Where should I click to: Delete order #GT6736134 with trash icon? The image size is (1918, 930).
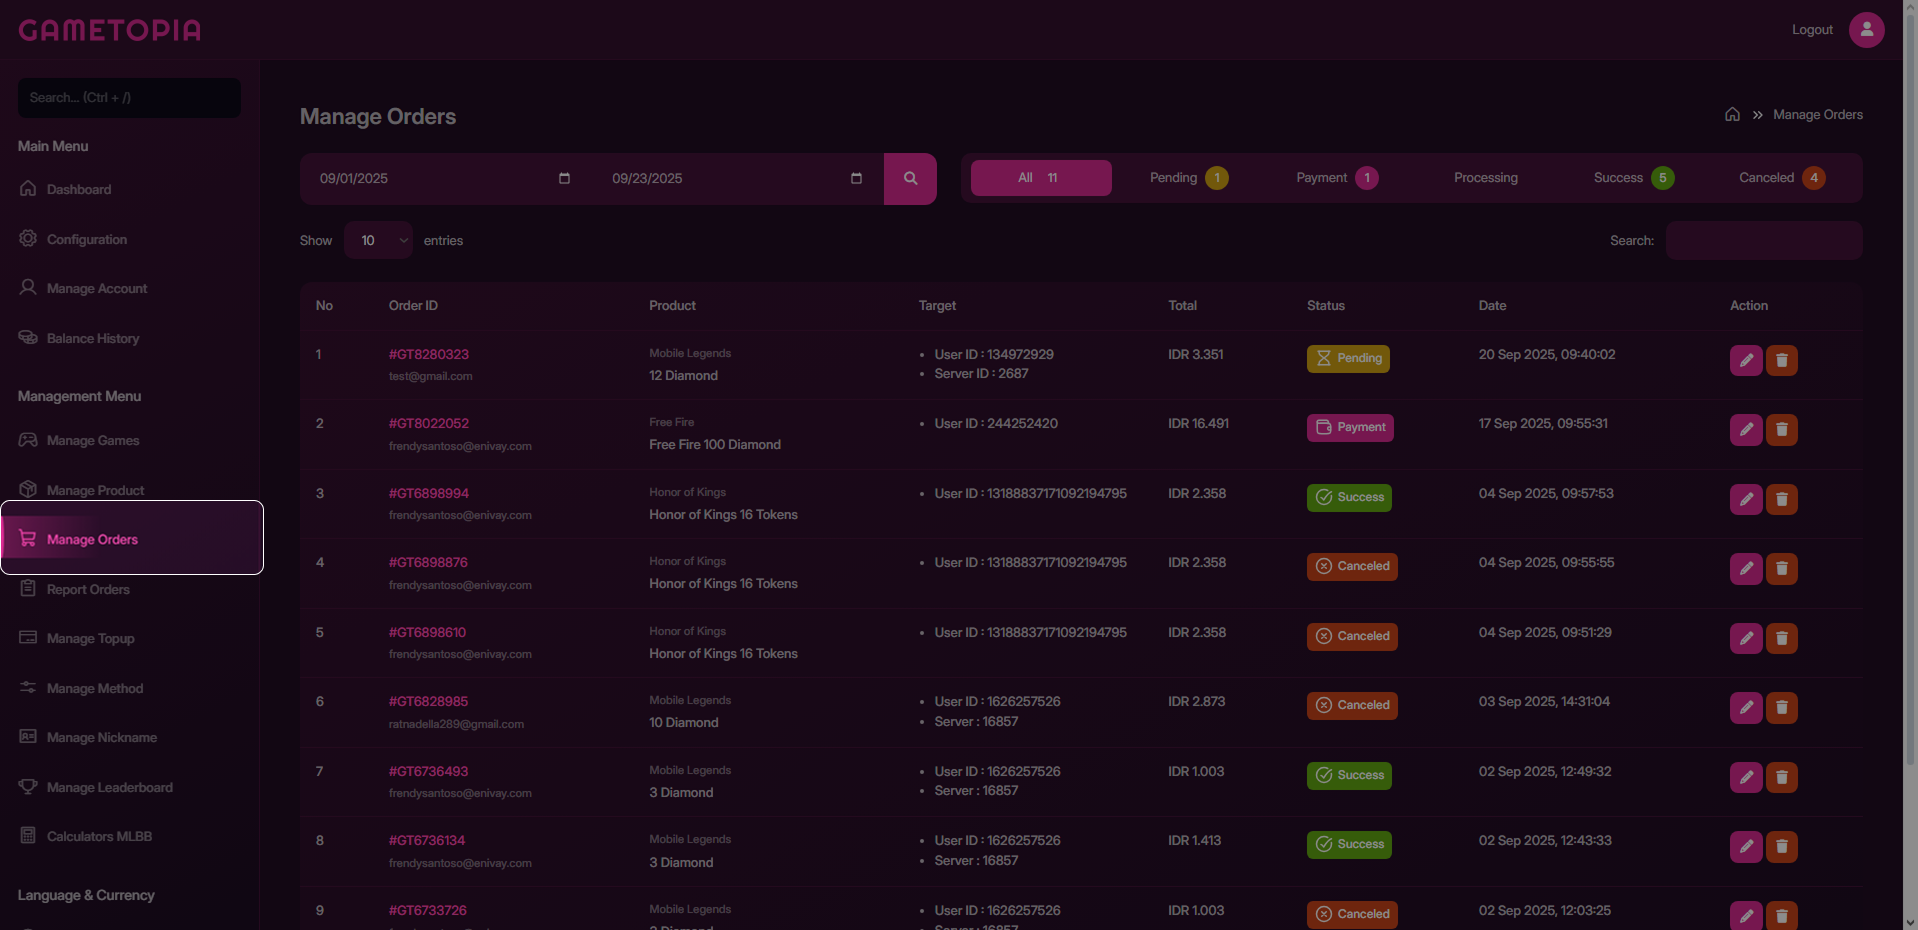[1782, 847]
